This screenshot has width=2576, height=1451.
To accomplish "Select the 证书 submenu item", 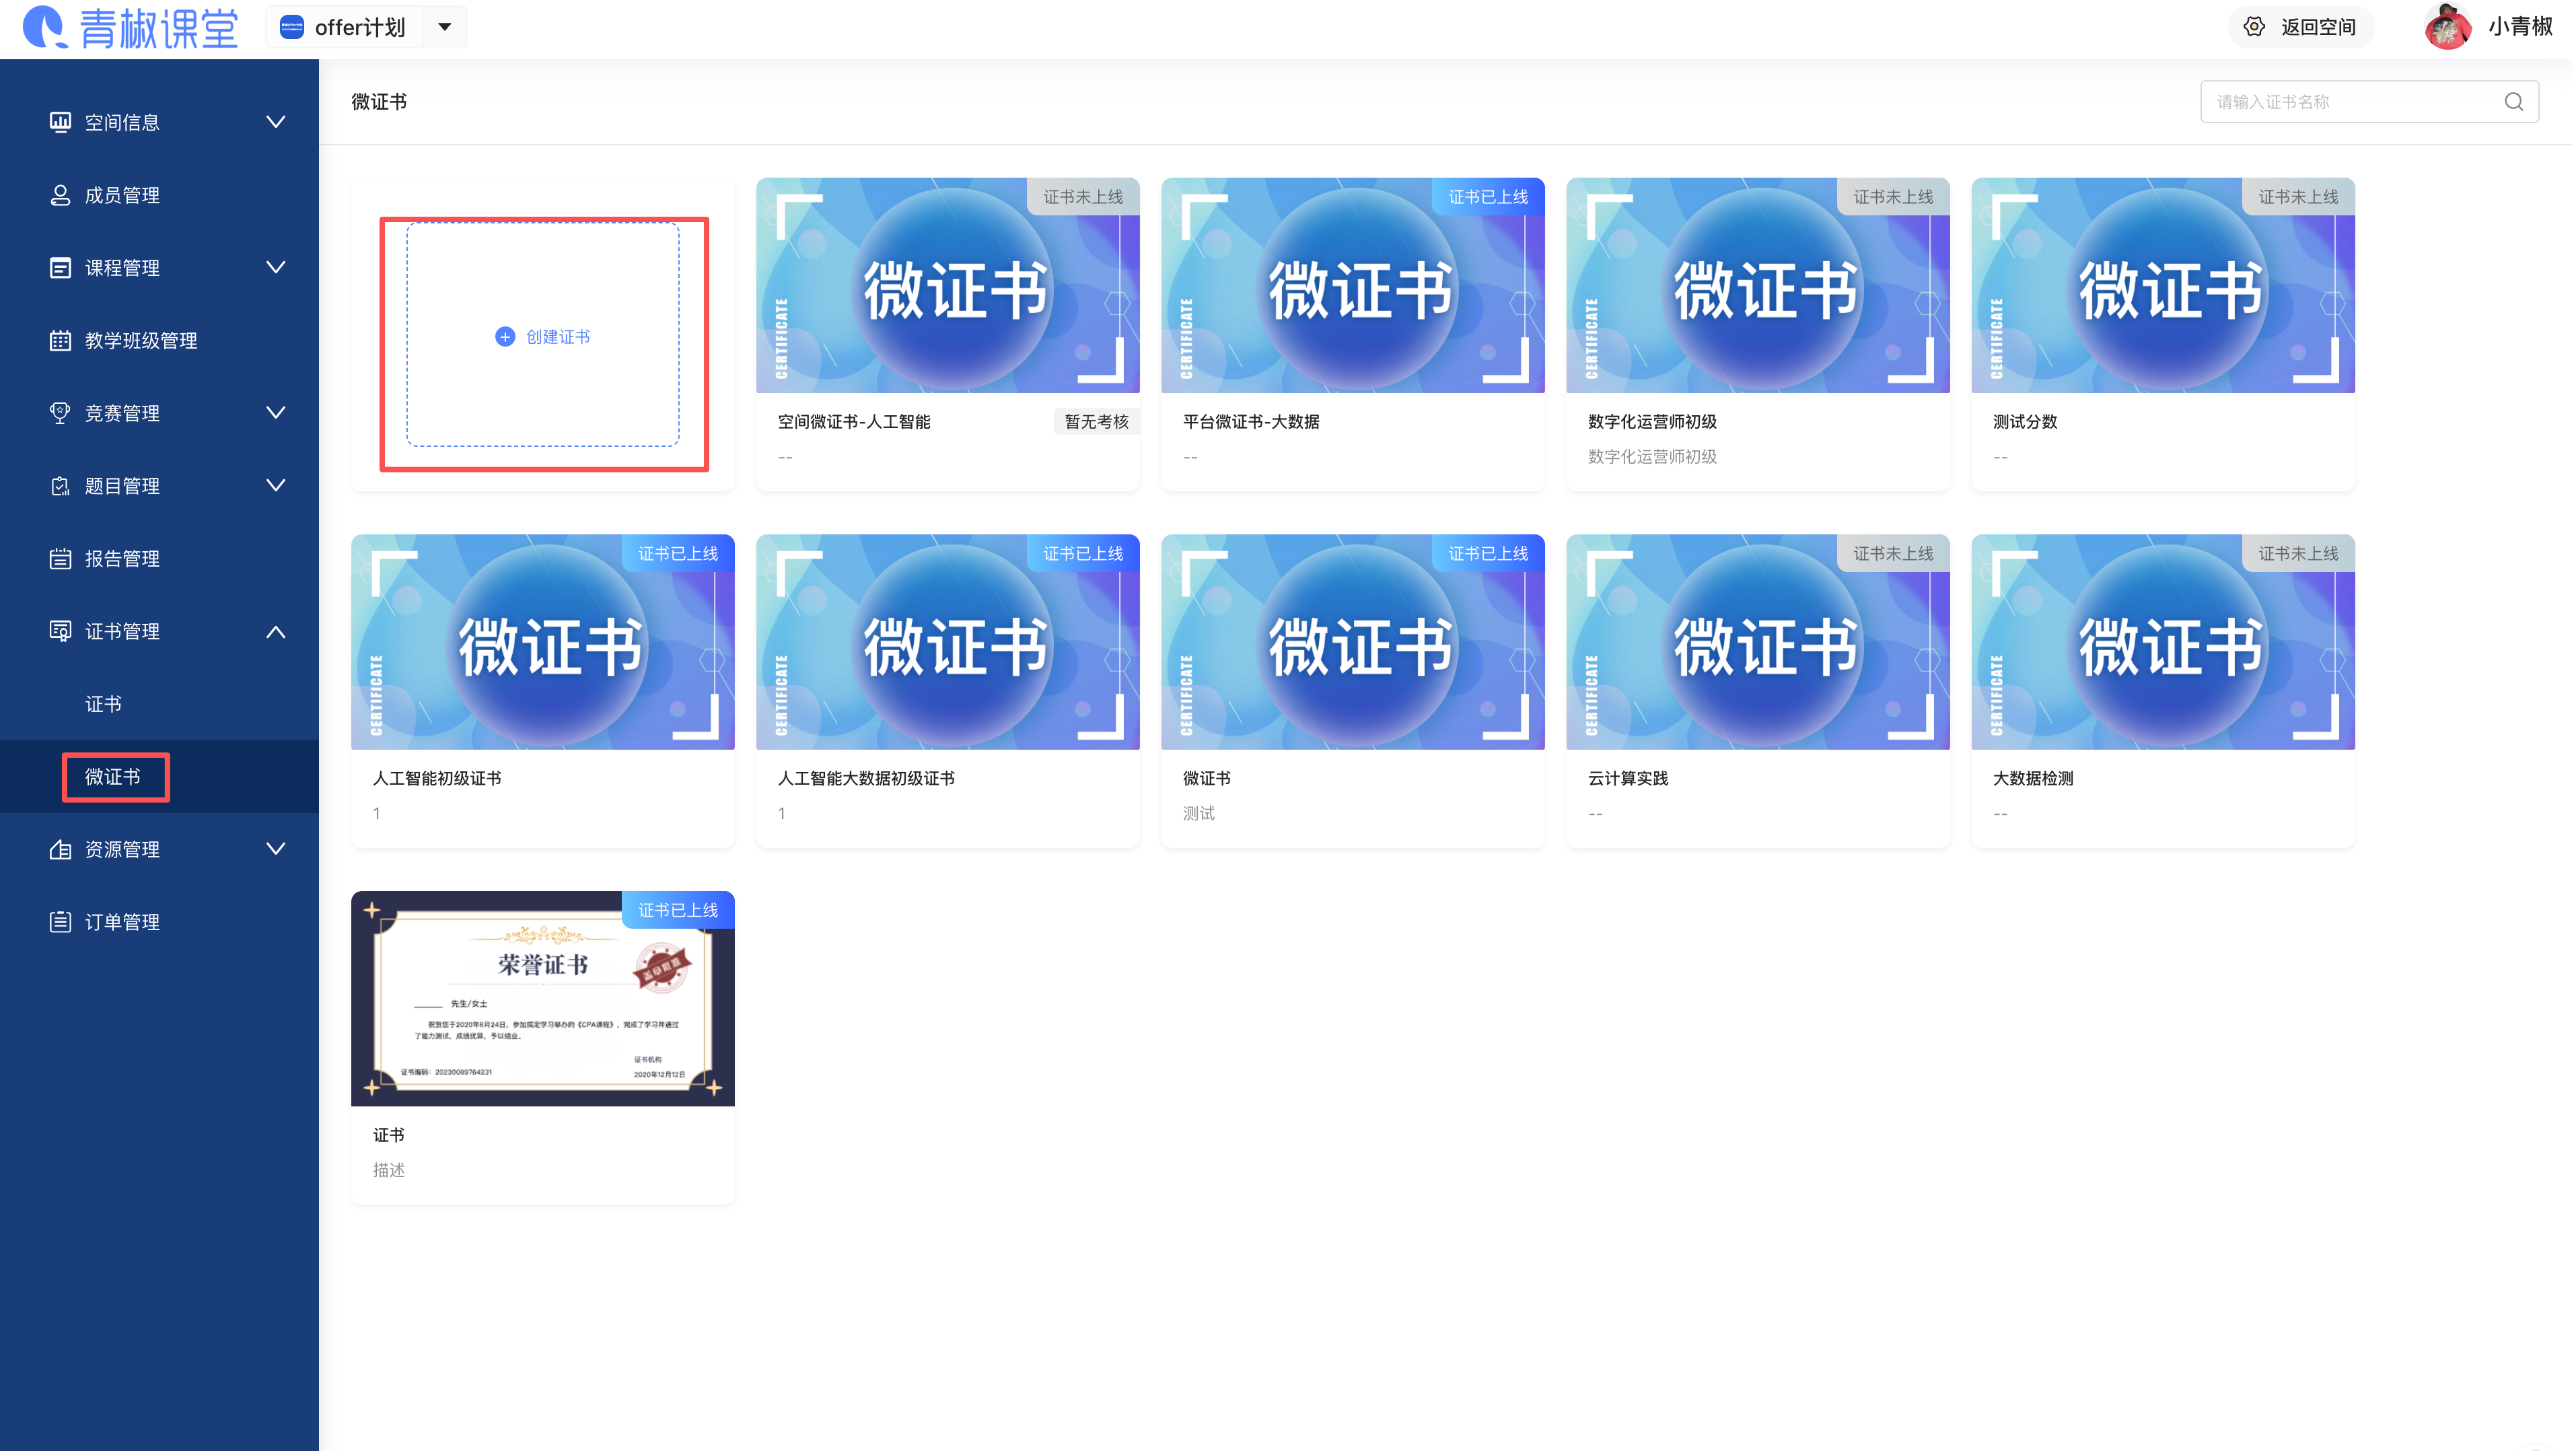I will 103,704.
